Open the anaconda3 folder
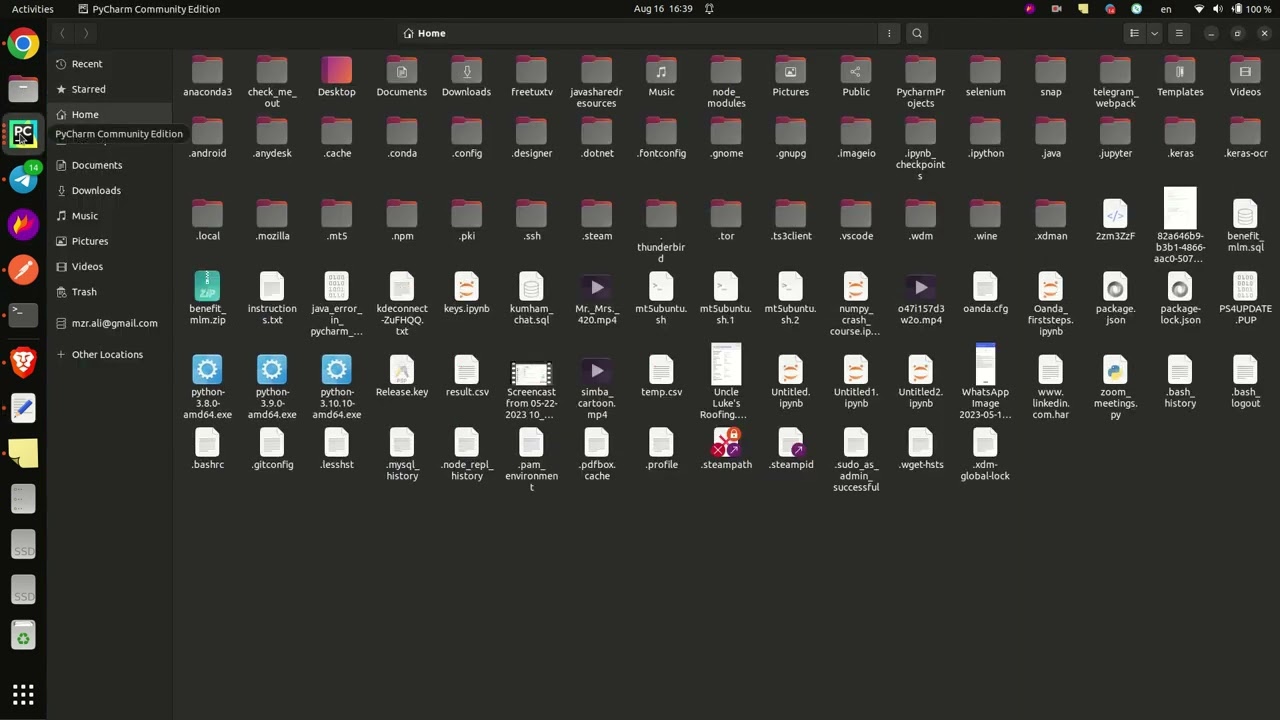 207,77
